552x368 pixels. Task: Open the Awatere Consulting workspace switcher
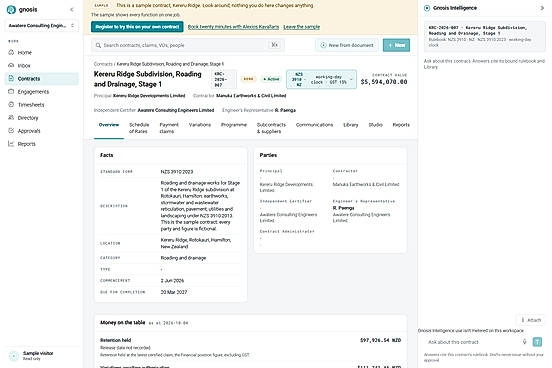coord(42,25)
